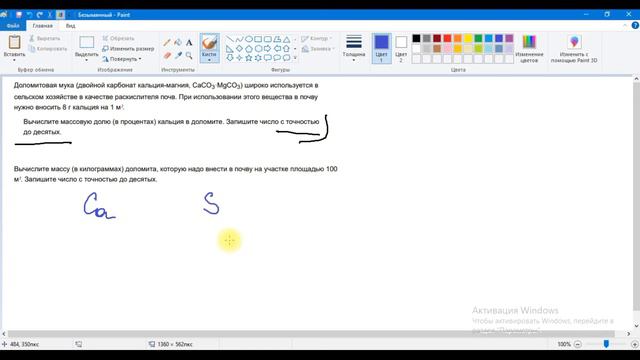Pick the yellow color swatch
This screenshot has height=360, width=640.
pyautogui.click(x=468, y=38)
